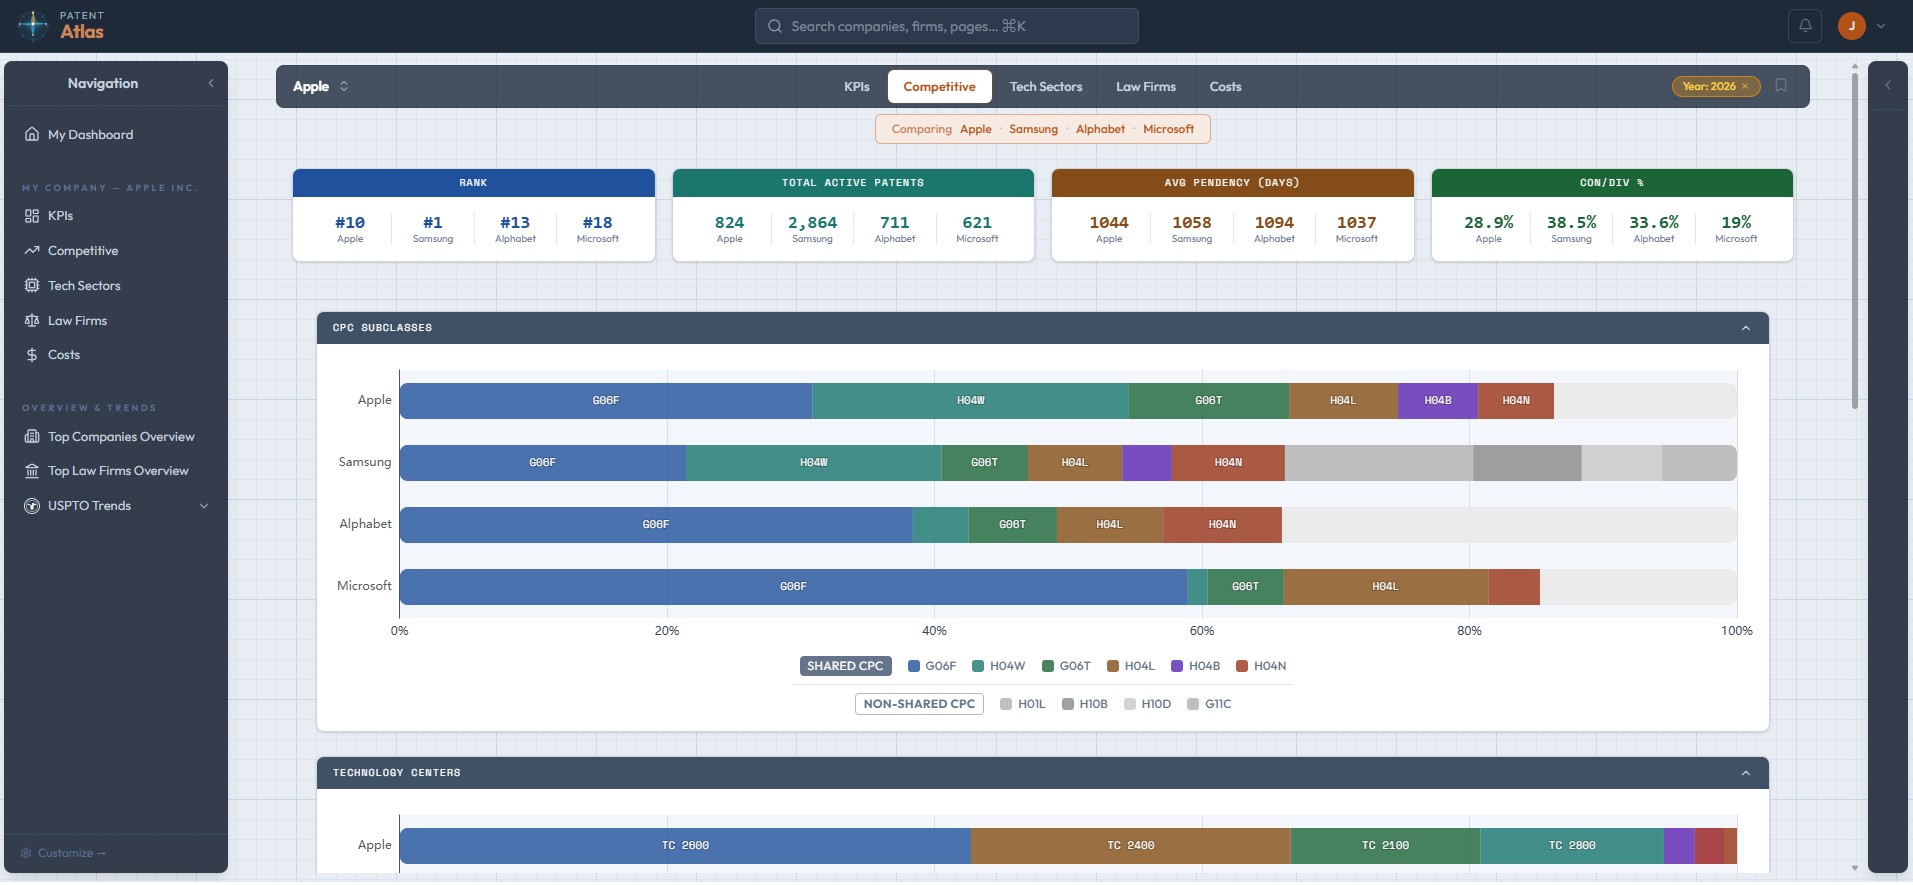The height and width of the screenshot is (885, 1913).
Task: Toggle H04B legend swatch
Action: click(1177, 666)
